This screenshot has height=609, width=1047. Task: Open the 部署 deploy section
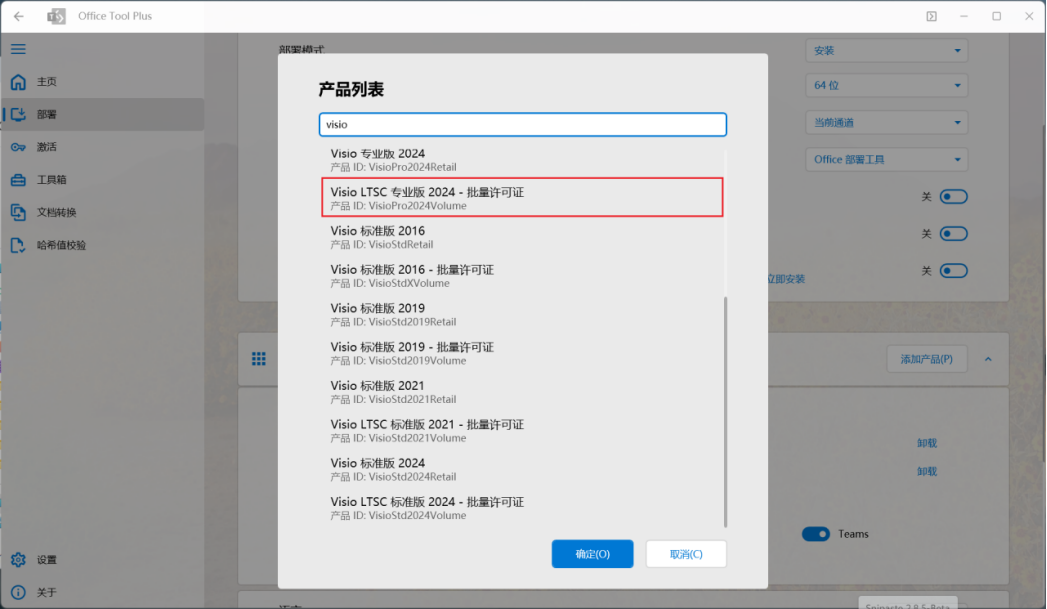coord(102,114)
